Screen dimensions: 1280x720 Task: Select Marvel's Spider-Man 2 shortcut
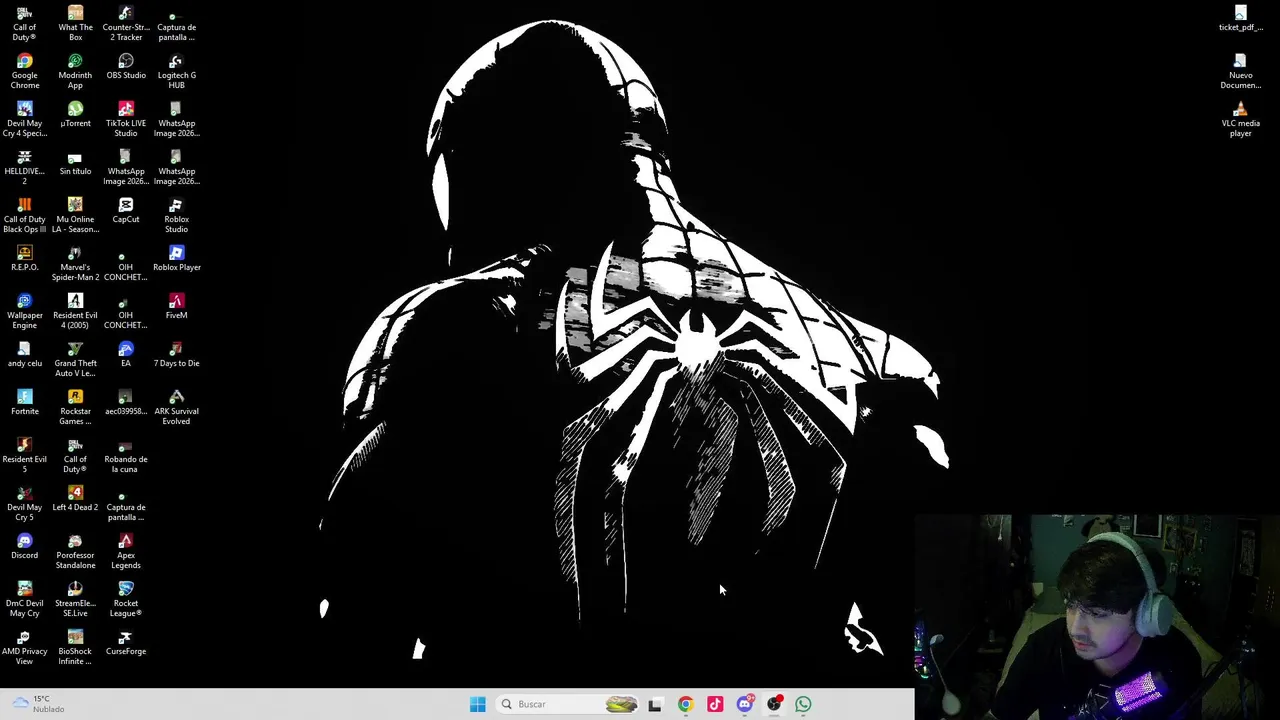75,264
